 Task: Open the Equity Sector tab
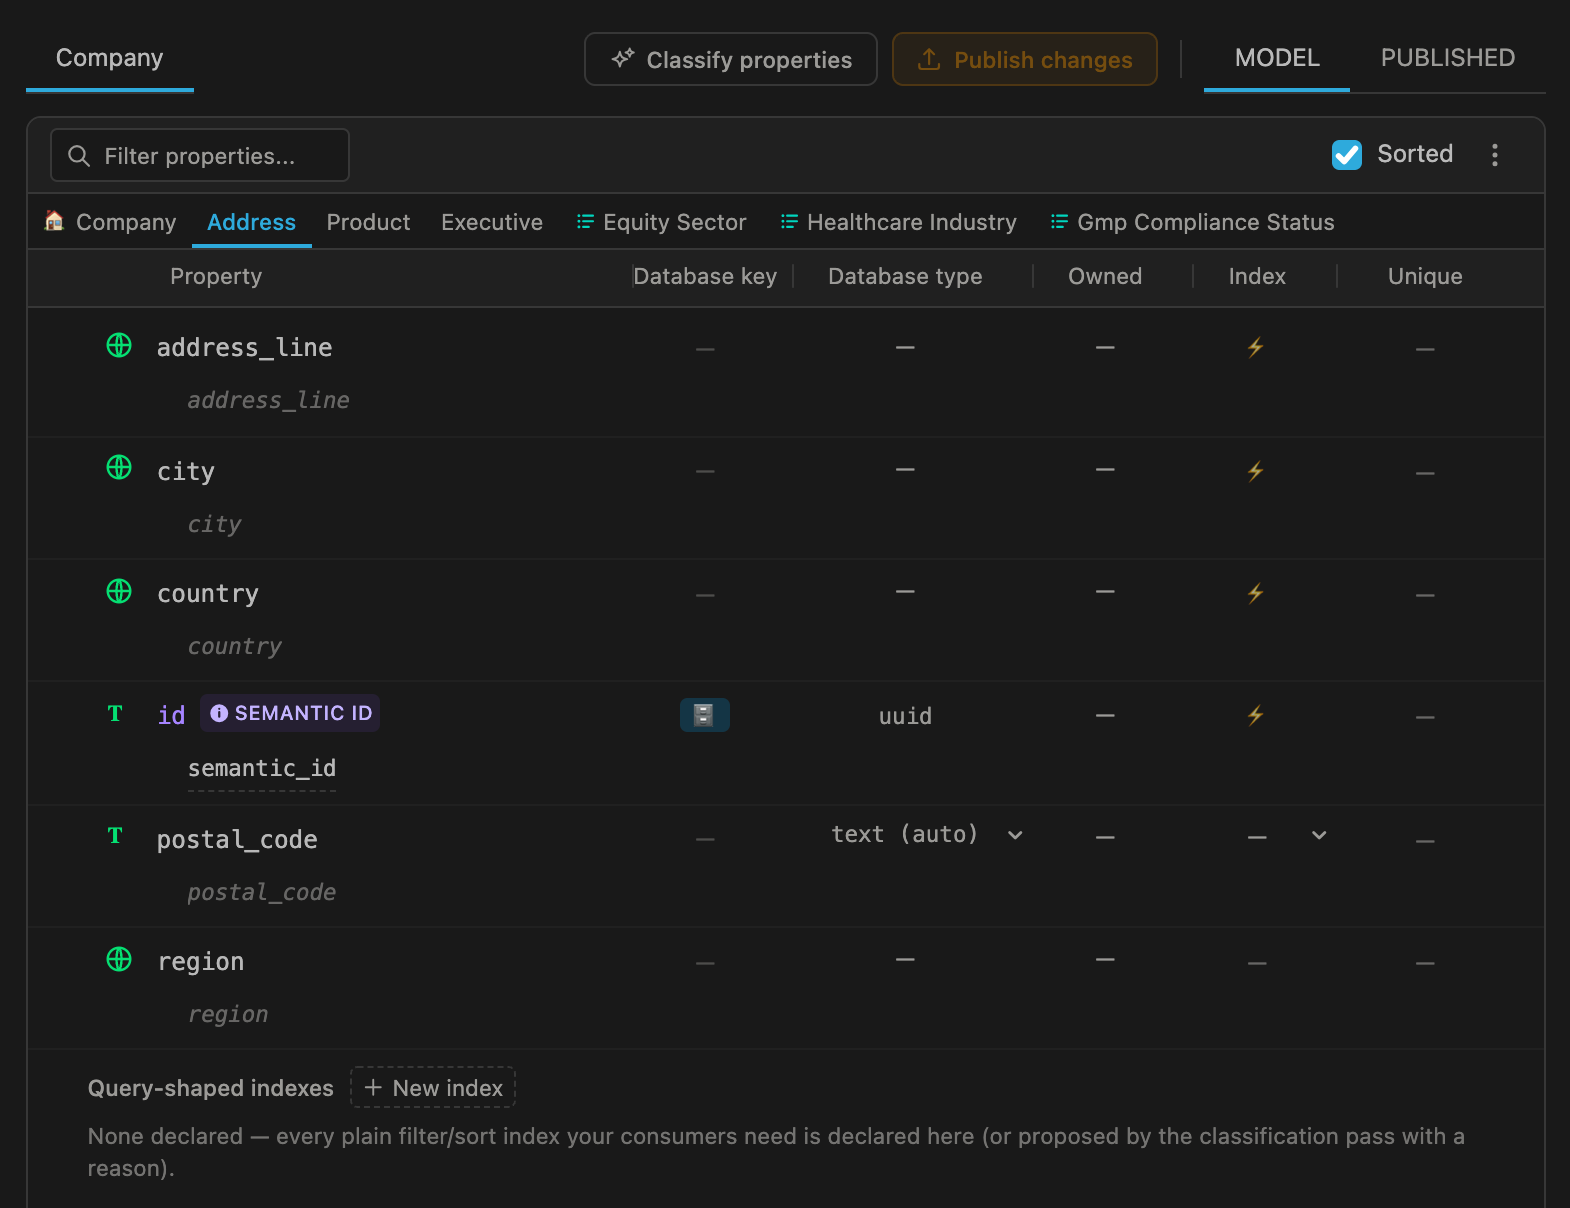click(x=661, y=222)
